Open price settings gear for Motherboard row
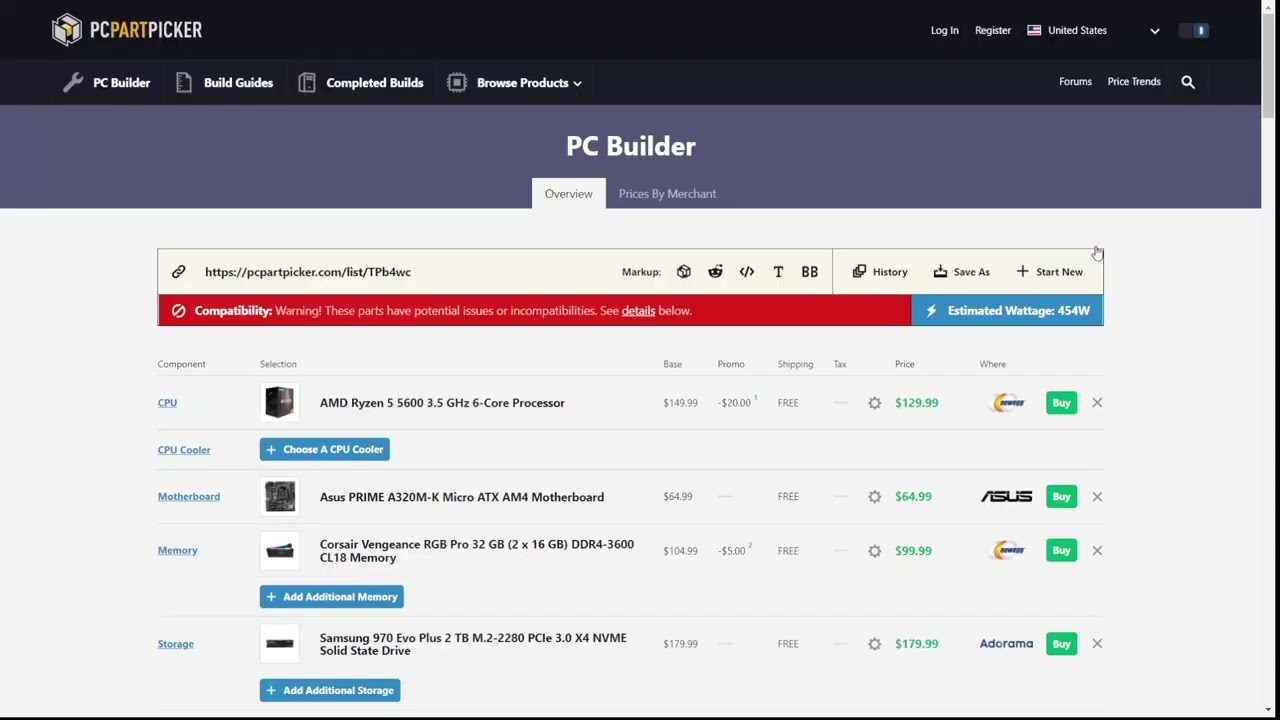 click(x=875, y=497)
